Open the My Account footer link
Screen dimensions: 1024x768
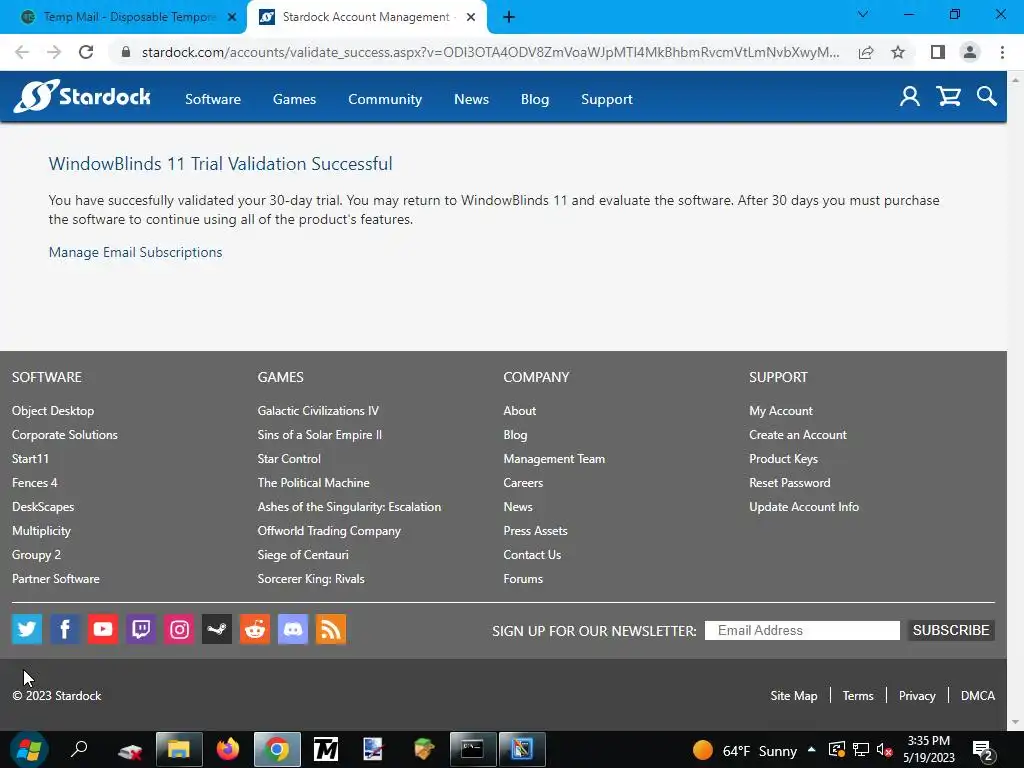(780, 411)
